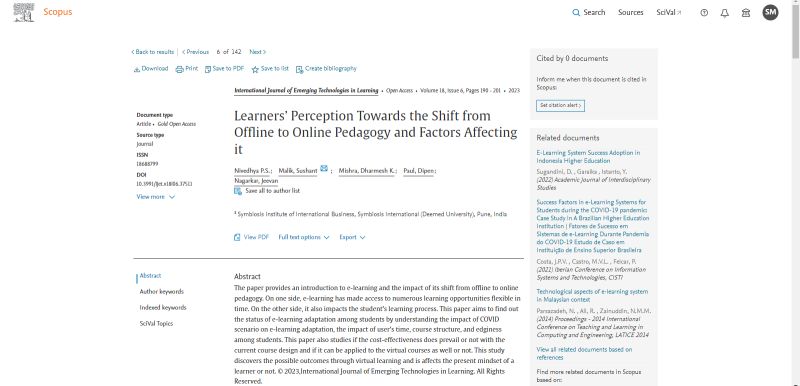Open the SM user profile avatar
Image resolution: width=800 pixels, height=386 pixels.
[770, 12]
